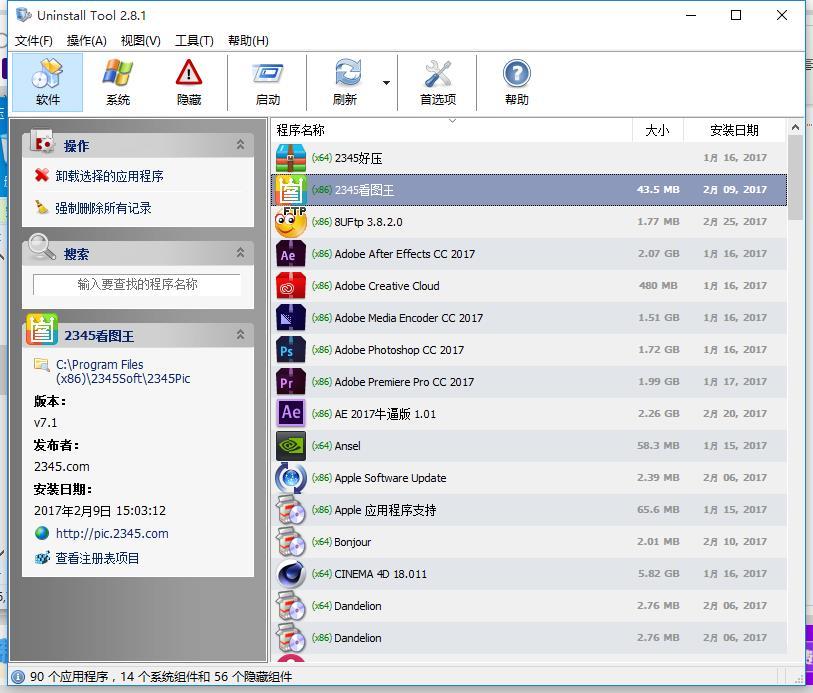Open 首选项 preferences
The width and height of the screenshot is (813, 693).
coord(436,82)
